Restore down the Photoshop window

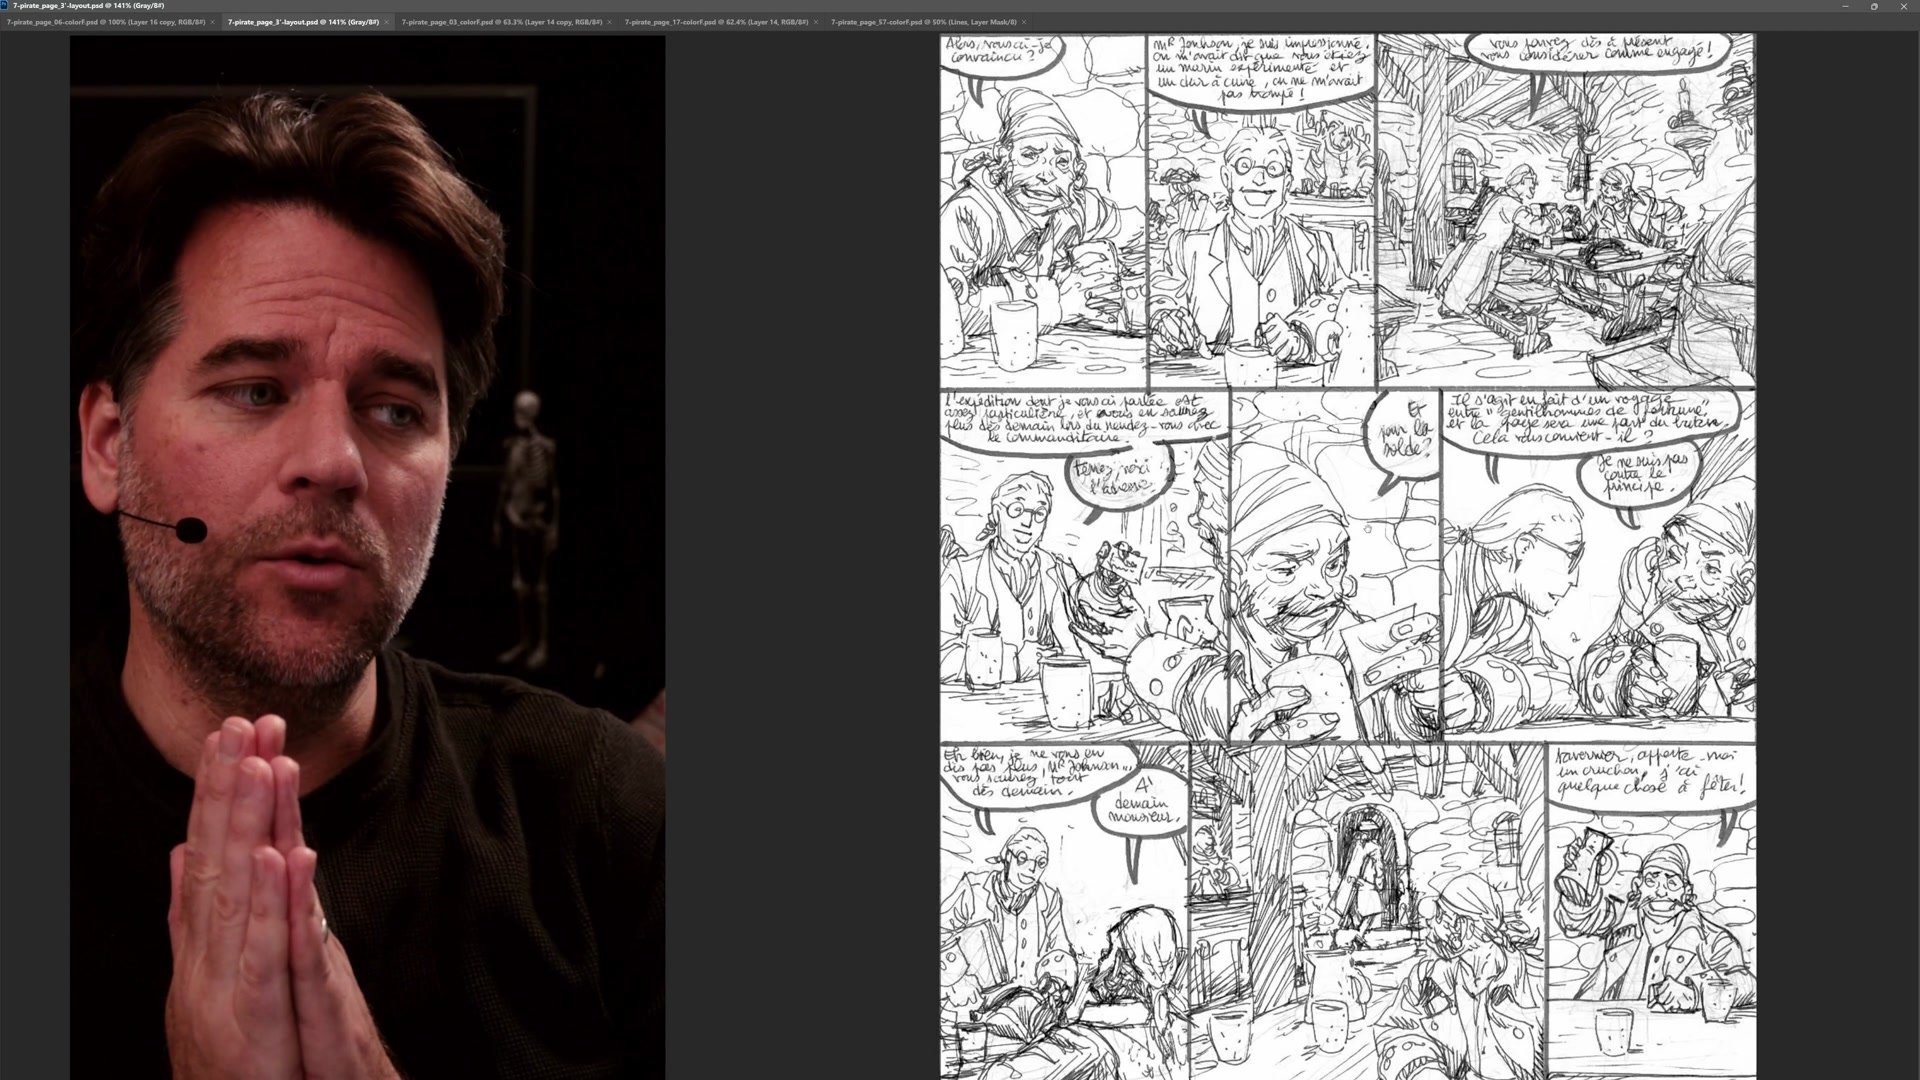(x=1874, y=6)
